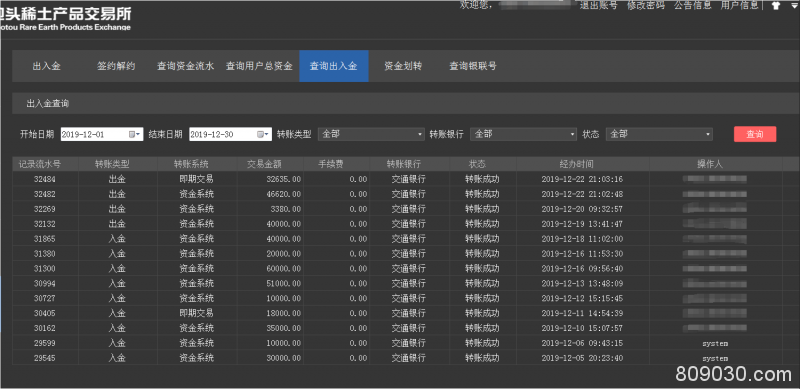Select record number 30405
Screen dimensions: 800x389
(45, 312)
